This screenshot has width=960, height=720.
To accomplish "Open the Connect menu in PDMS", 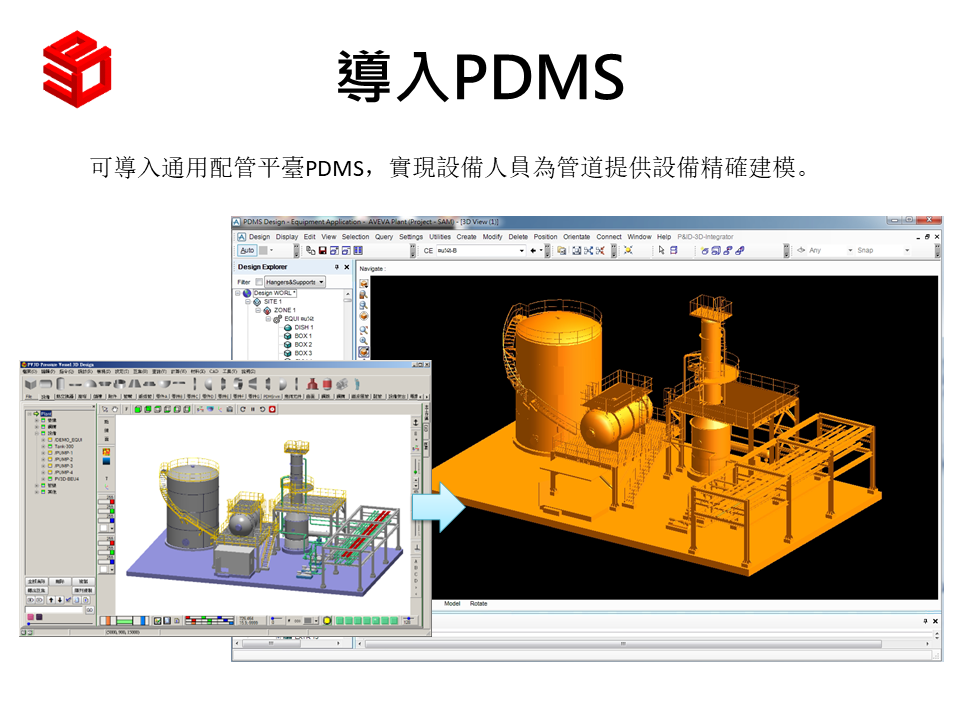I will click(609, 237).
